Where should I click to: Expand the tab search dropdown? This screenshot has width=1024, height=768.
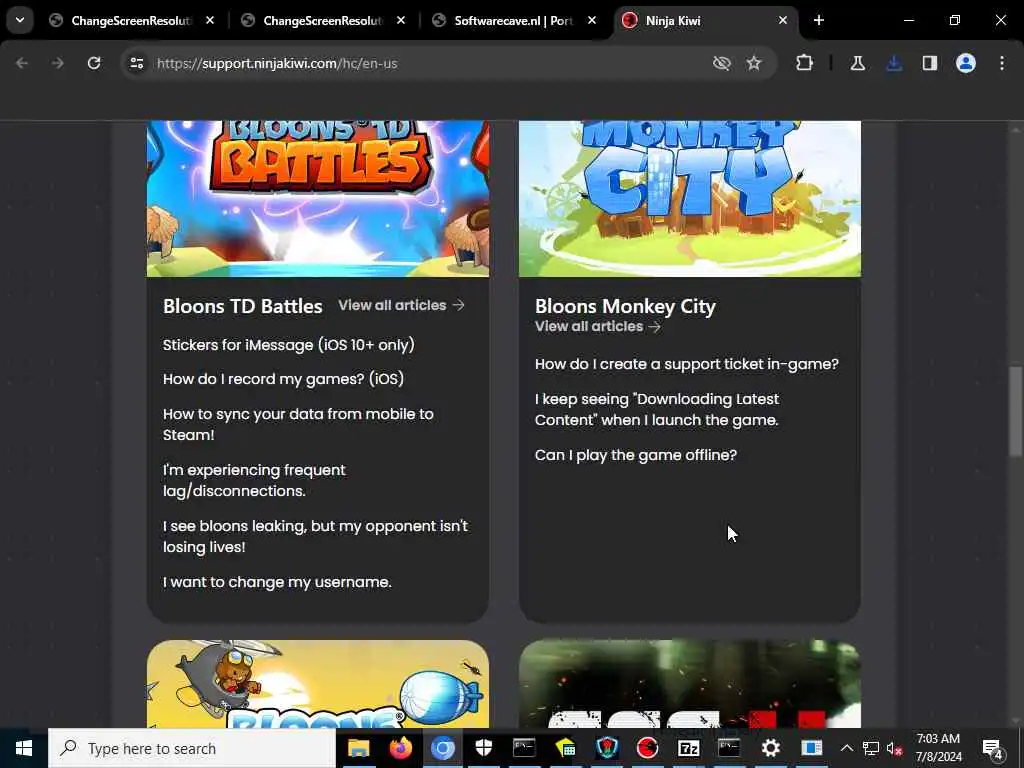(x=20, y=20)
